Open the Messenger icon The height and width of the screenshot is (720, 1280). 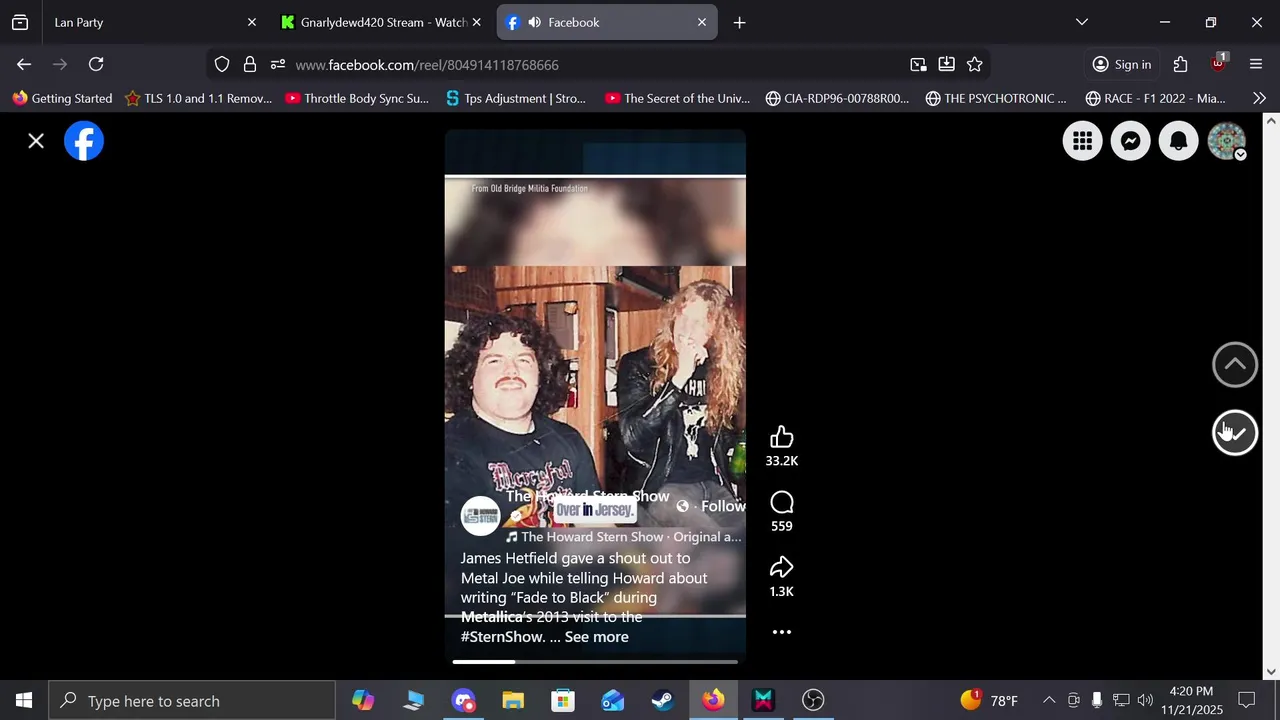click(1131, 141)
